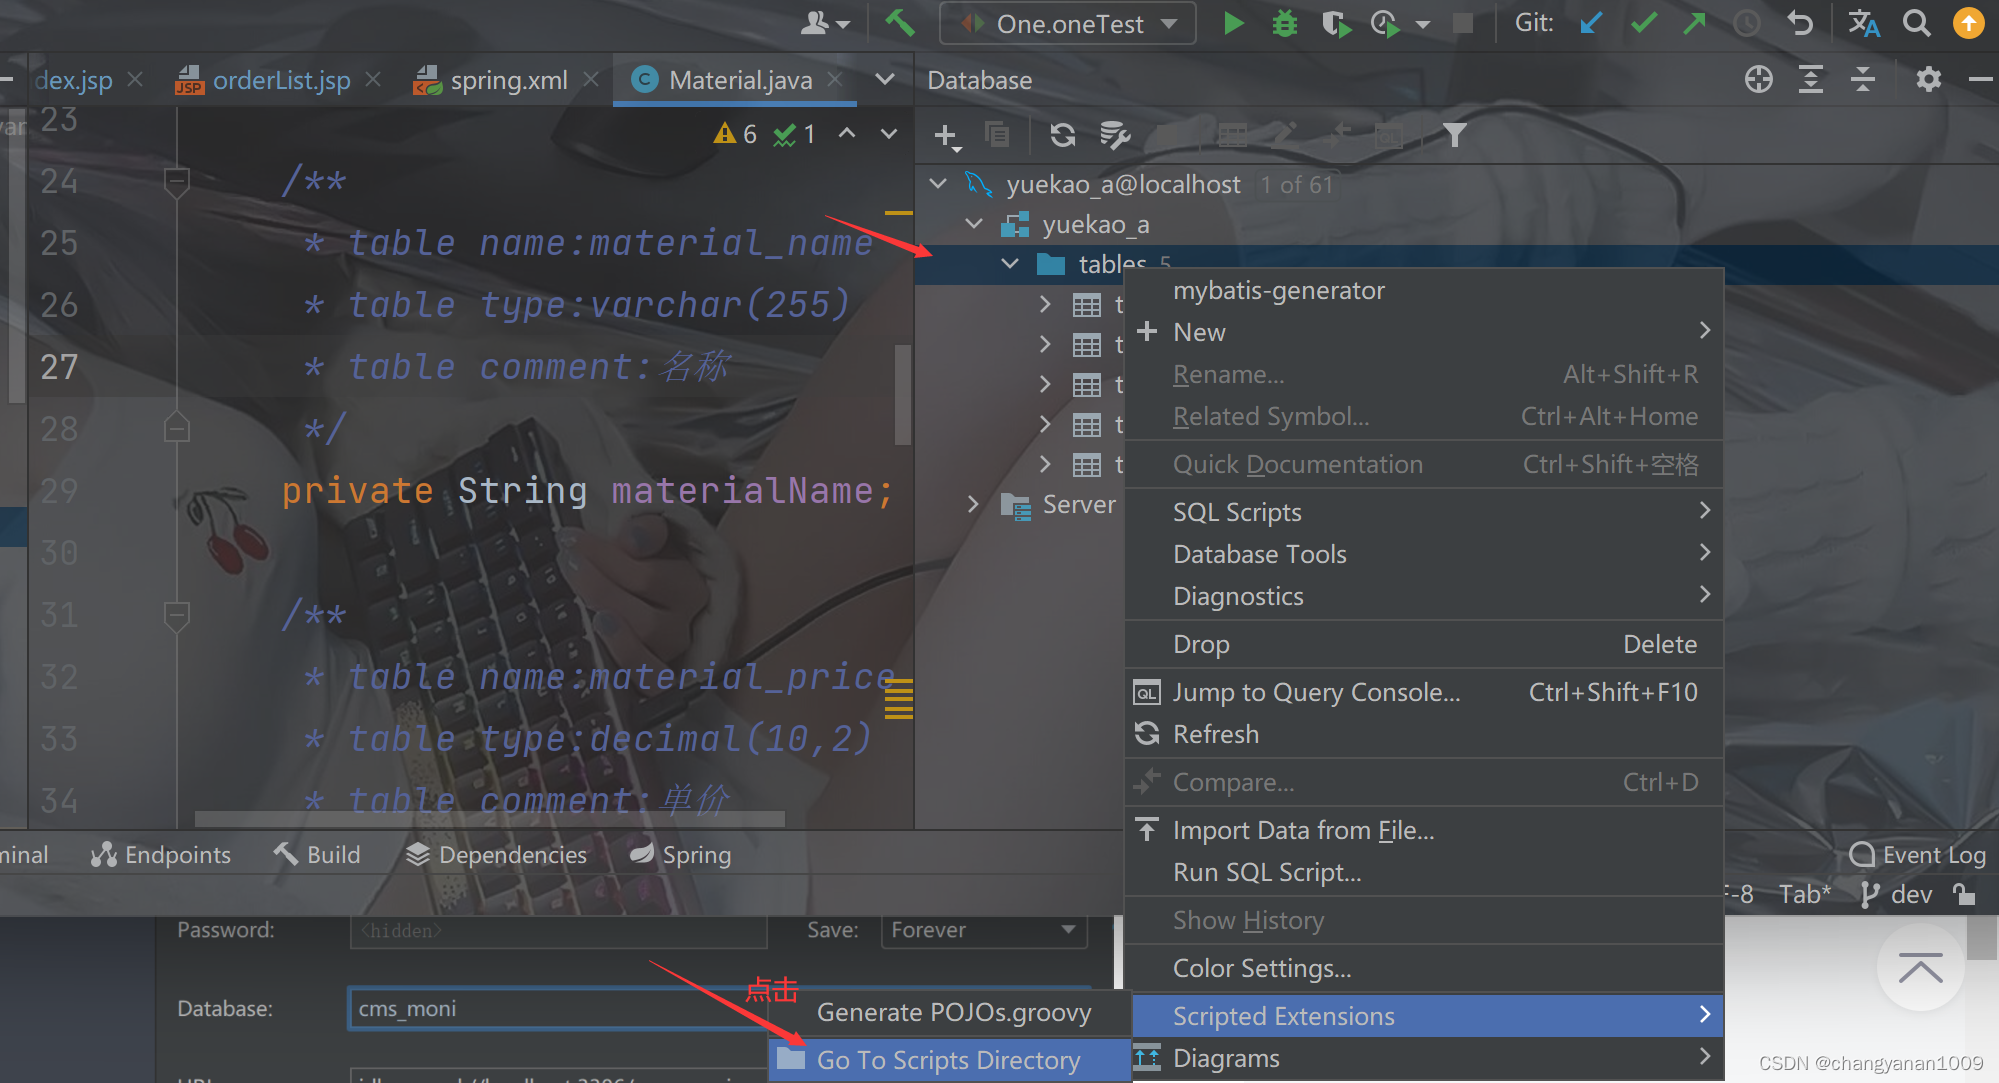Click the Refresh context menu entry
Screen dimensions: 1999x1083
click(1215, 735)
